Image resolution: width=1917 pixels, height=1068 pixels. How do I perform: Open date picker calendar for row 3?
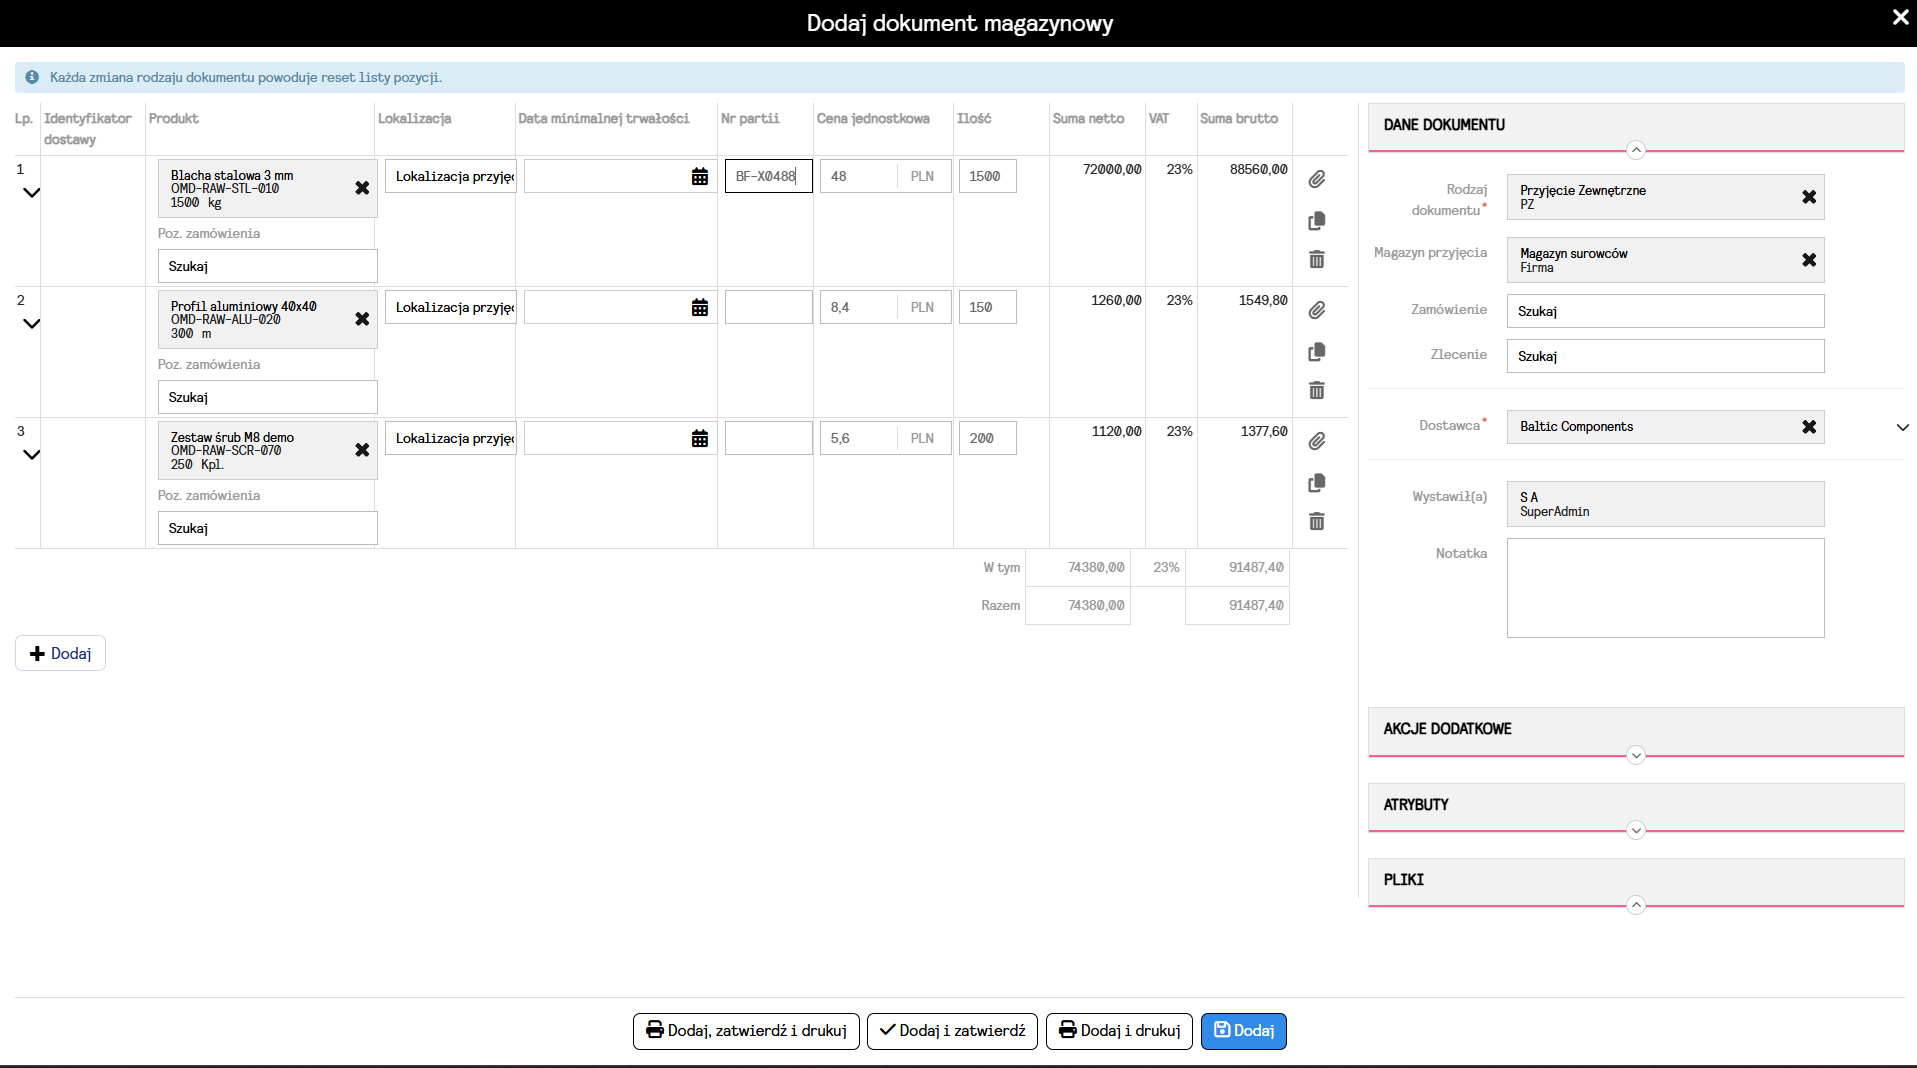(700, 439)
